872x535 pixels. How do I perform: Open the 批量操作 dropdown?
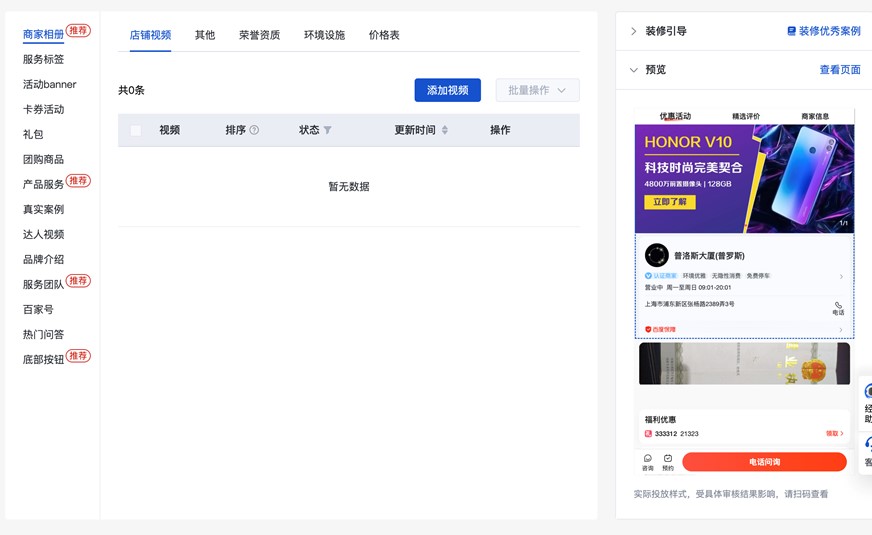click(x=537, y=90)
